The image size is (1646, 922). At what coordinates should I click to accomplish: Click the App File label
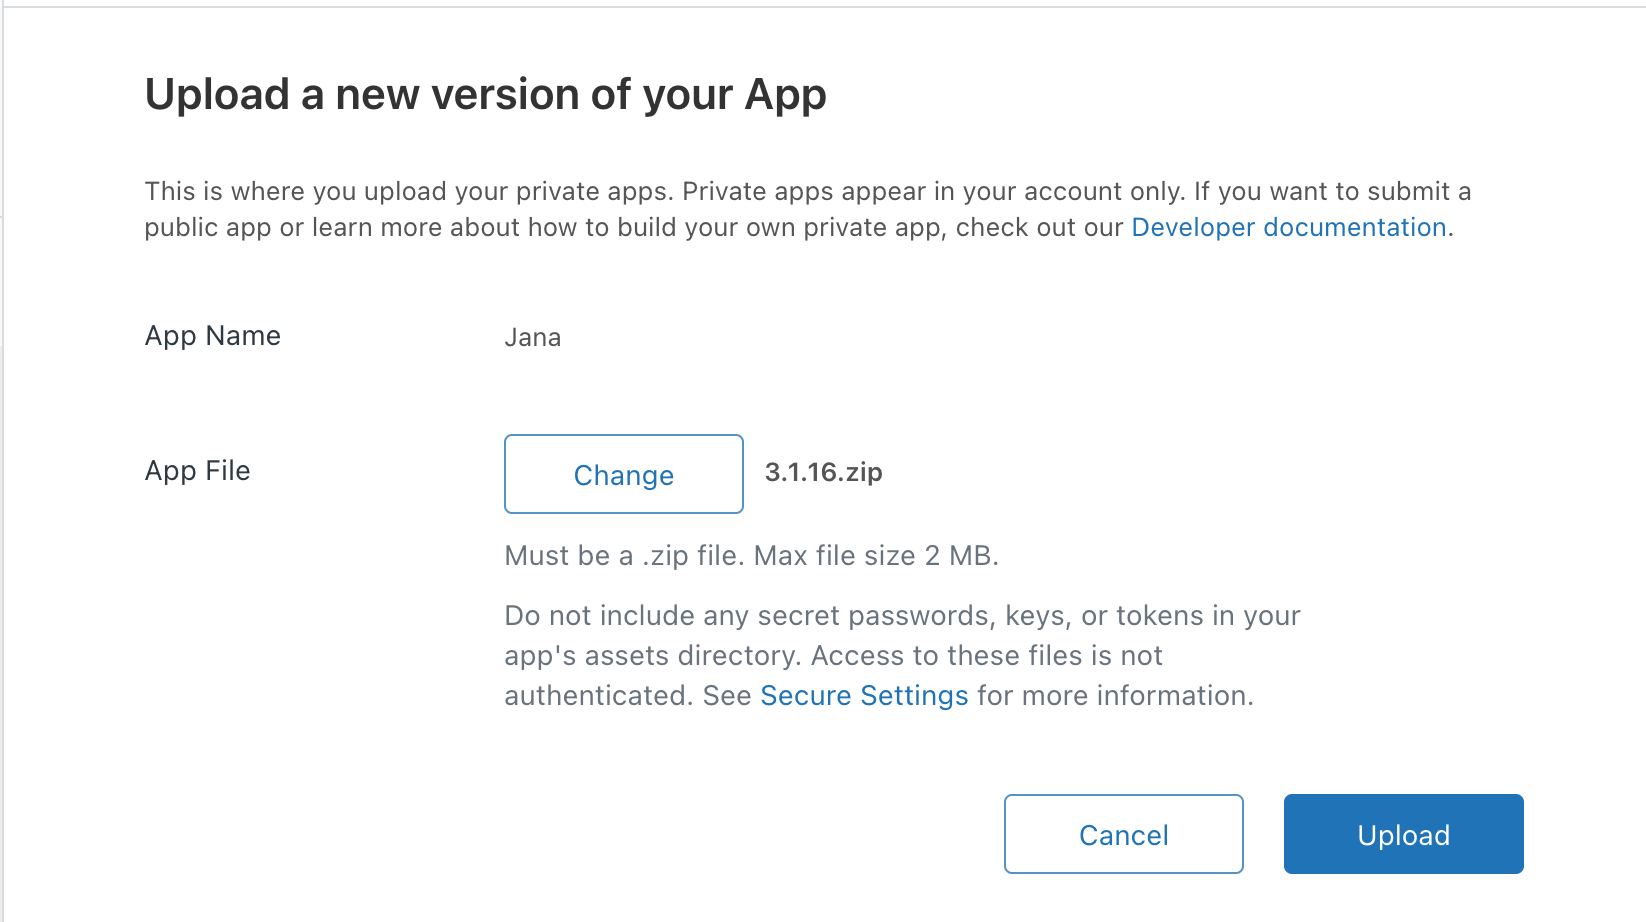point(198,471)
